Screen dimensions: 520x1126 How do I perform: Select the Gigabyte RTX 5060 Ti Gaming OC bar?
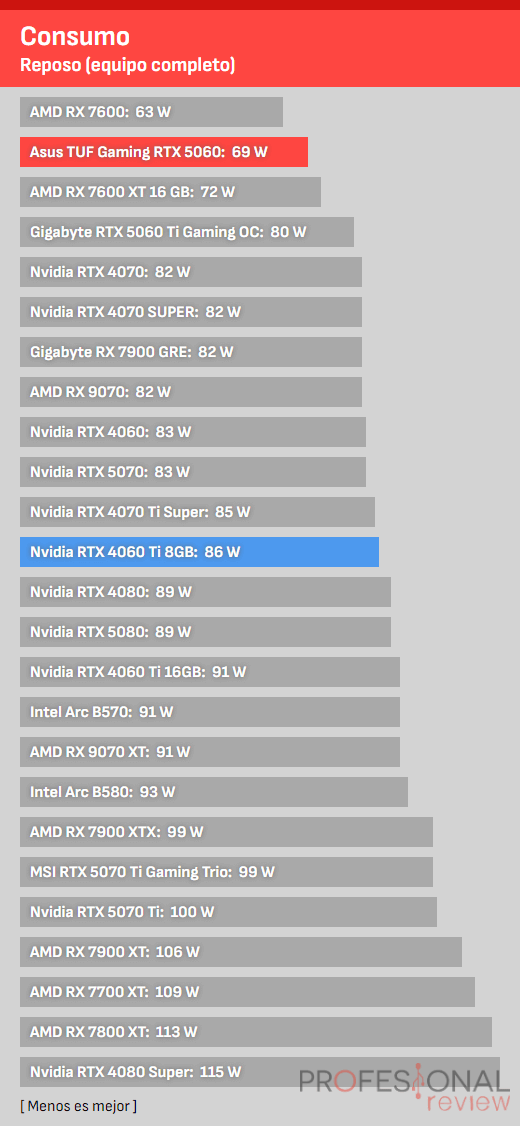tap(187, 232)
